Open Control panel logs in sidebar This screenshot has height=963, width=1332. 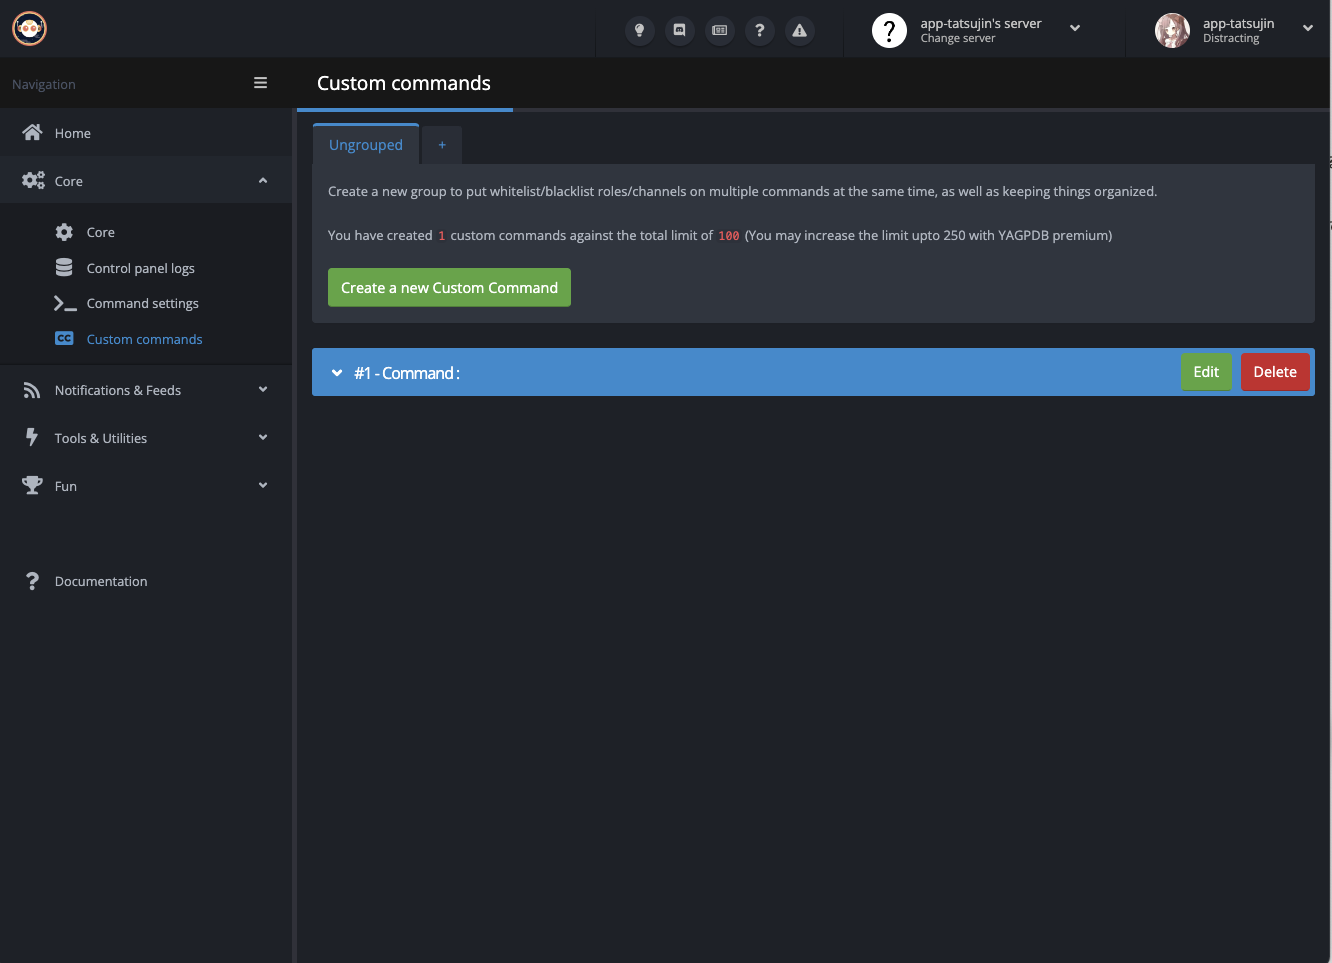[x=140, y=268]
